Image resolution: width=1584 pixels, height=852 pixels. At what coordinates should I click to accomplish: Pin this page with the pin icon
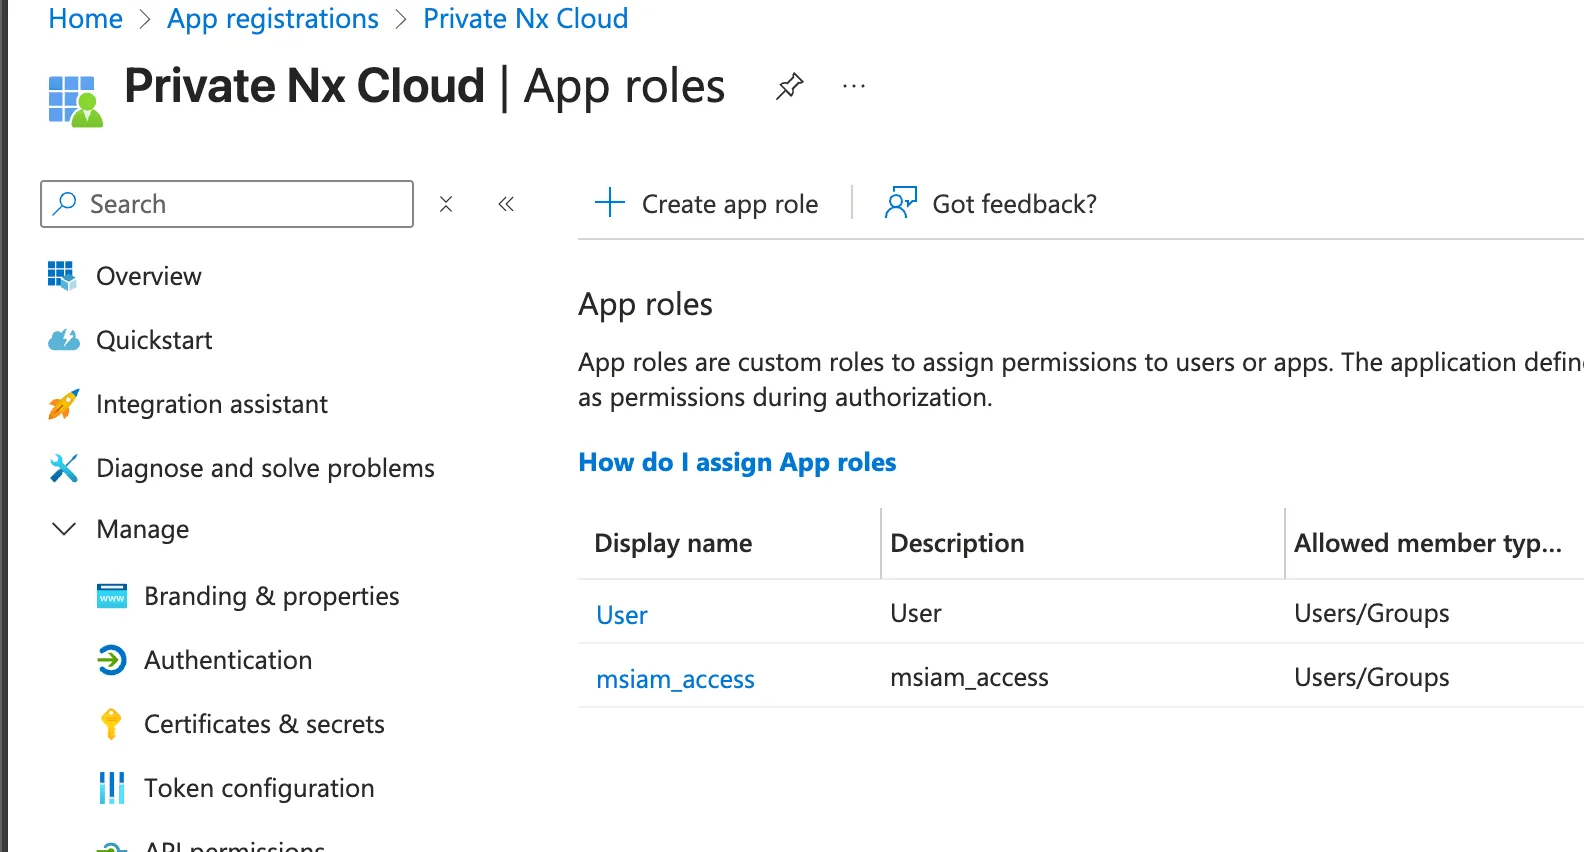(x=790, y=87)
